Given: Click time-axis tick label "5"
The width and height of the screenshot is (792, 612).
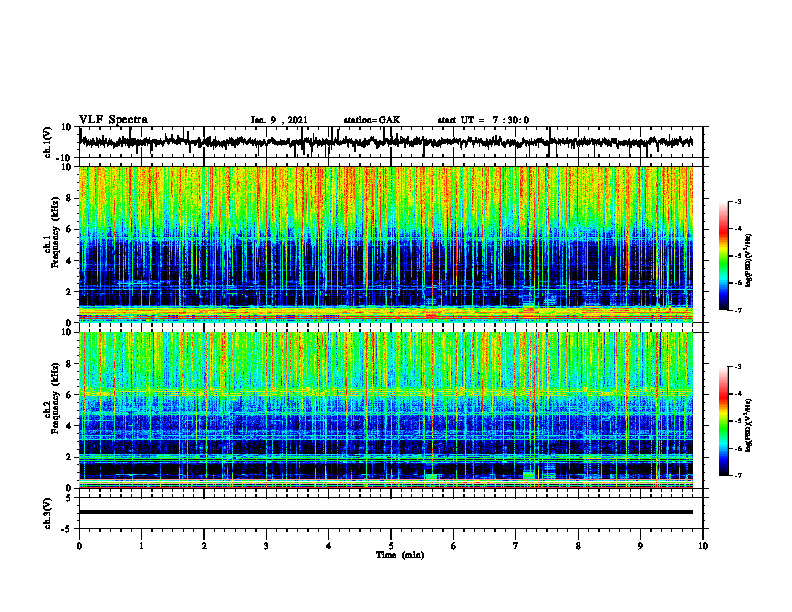Looking at the screenshot, I should [391, 546].
